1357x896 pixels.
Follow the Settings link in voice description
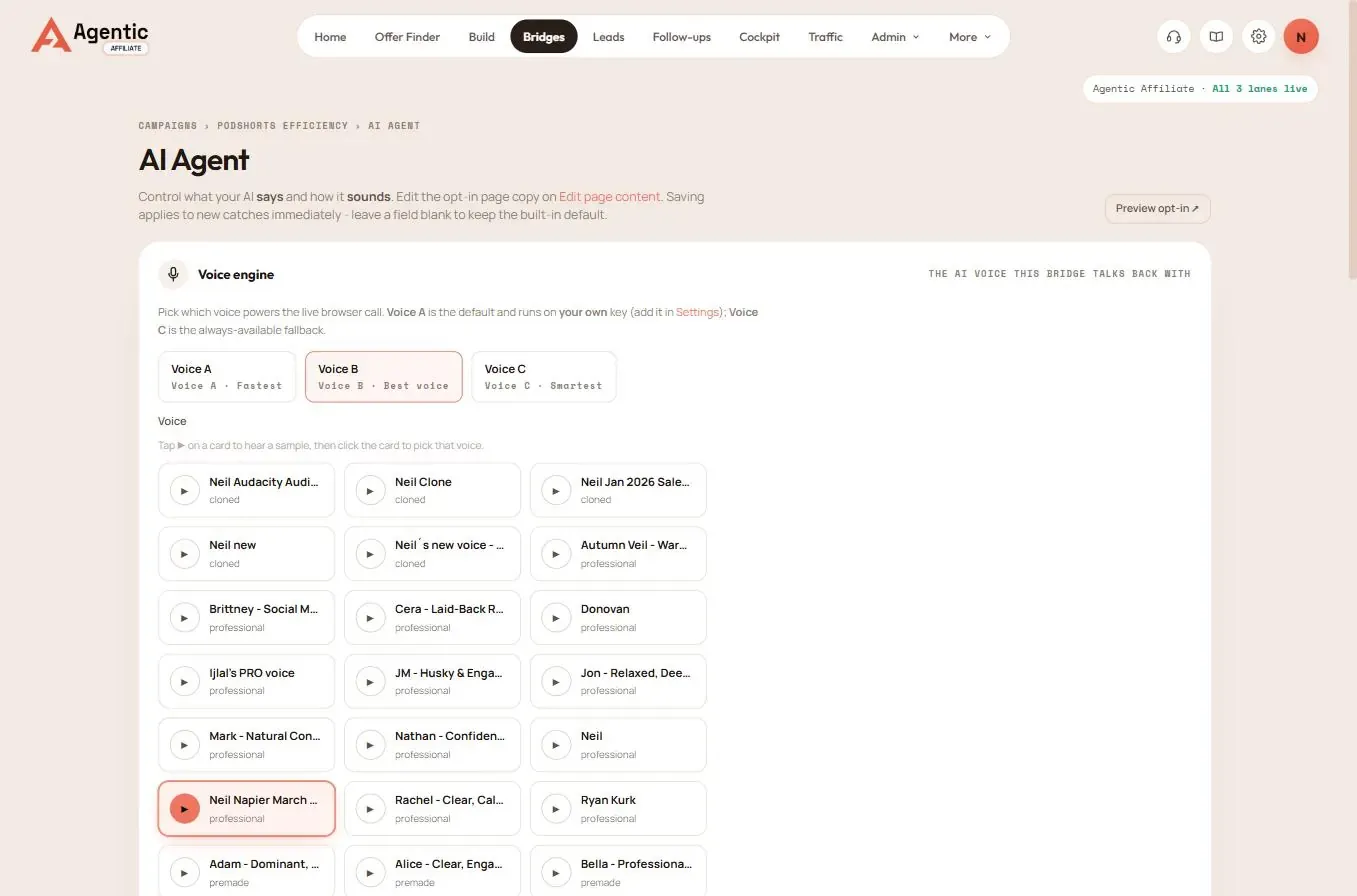[697, 312]
